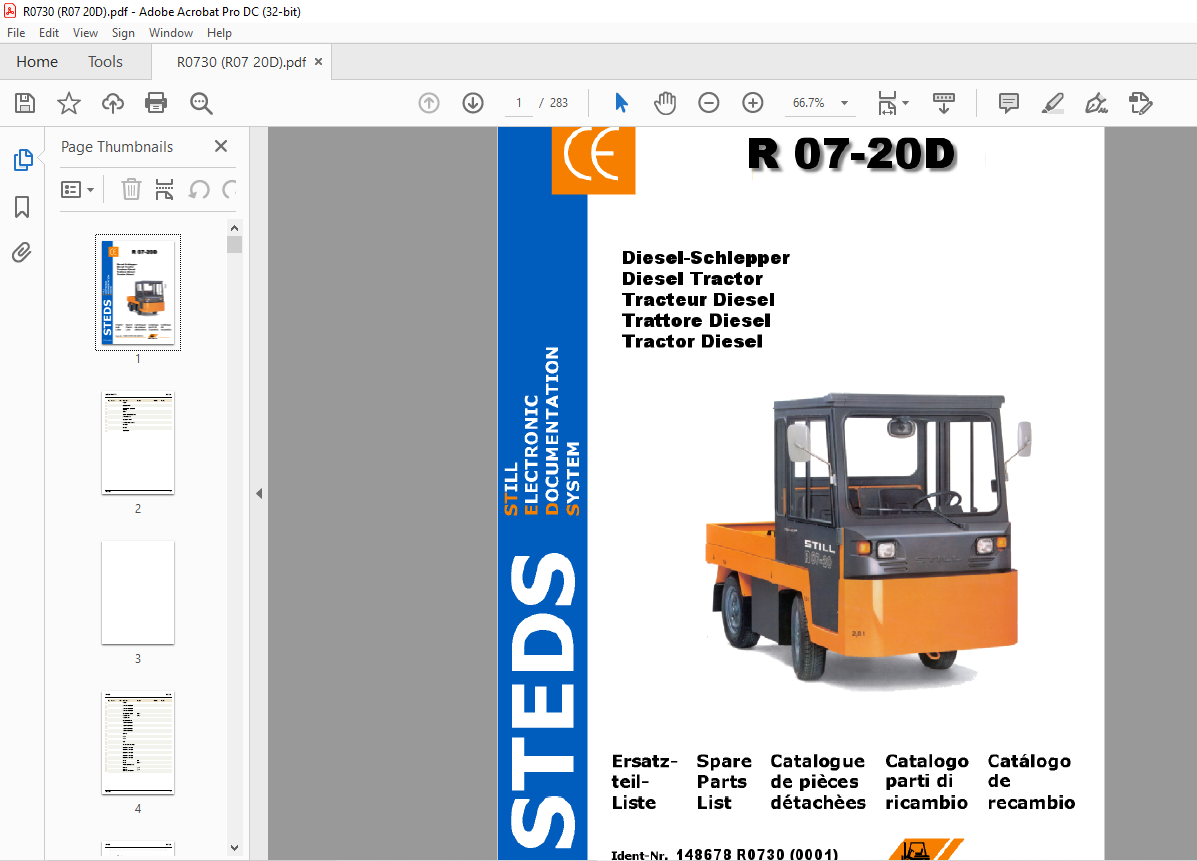1197x861 pixels.
Task: Close the Page Thumbnails panel
Action: (x=221, y=146)
